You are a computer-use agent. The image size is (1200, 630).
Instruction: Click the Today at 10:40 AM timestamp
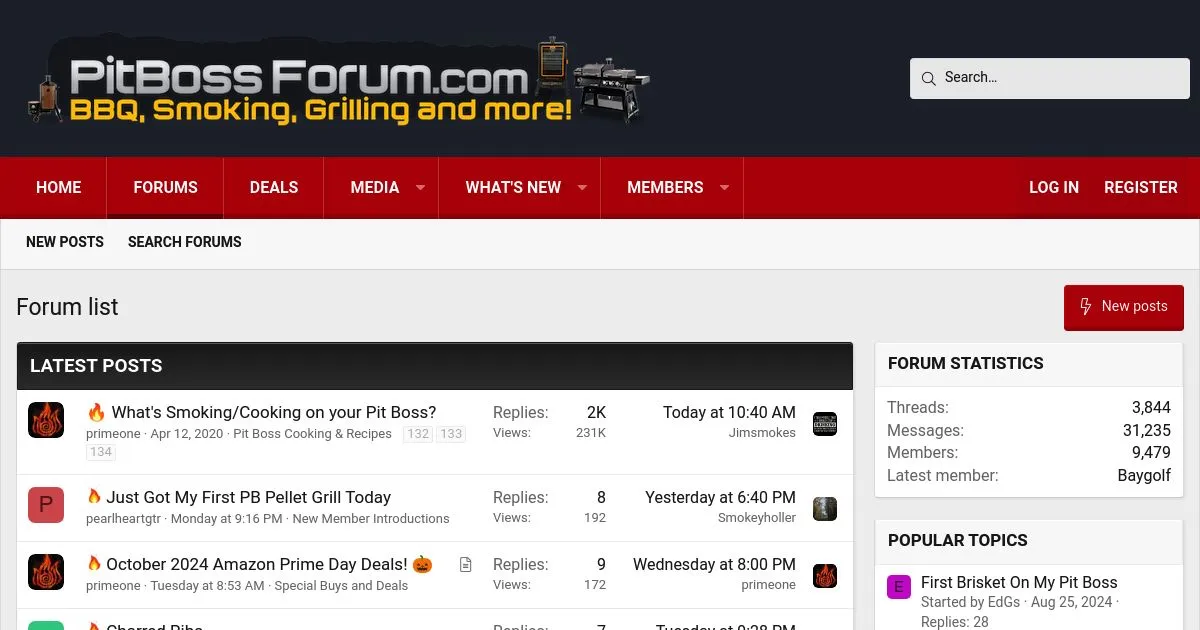click(x=729, y=412)
